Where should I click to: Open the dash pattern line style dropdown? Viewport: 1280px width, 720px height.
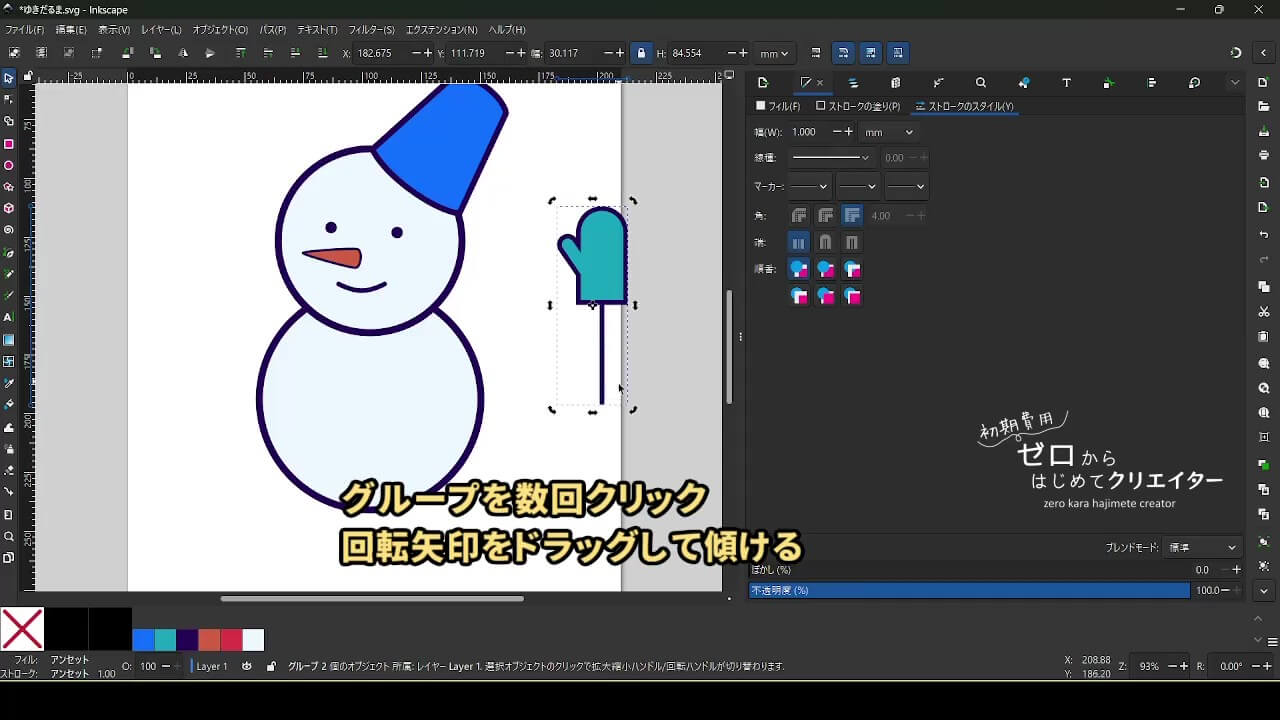(x=830, y=158)
